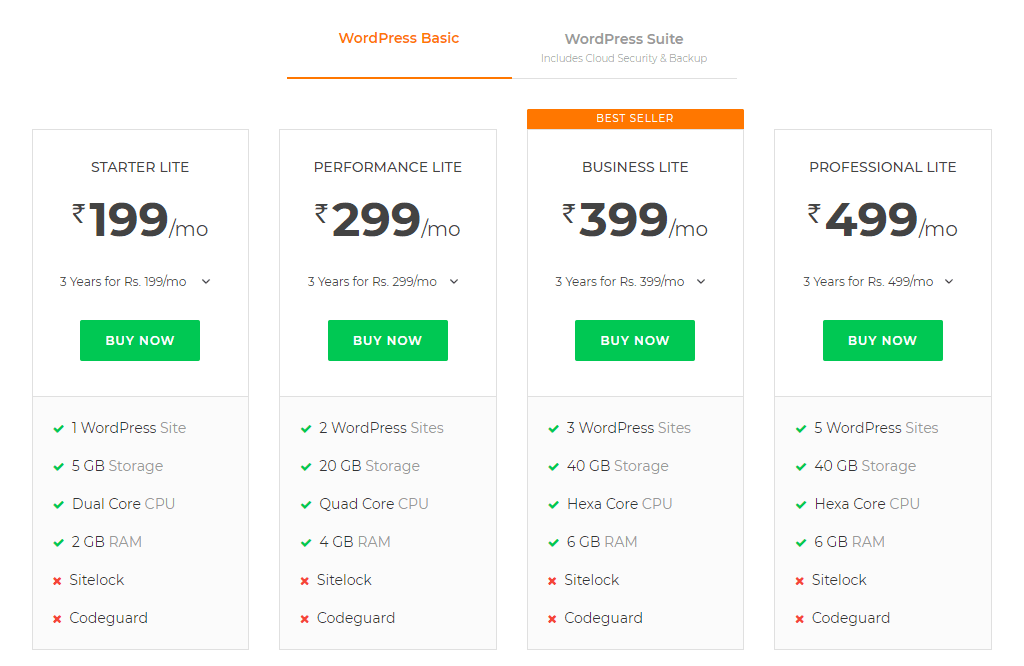Click the red cross next to Starter Lite's Sitelock
This screenshot has height=666, width=1024.
[58, 580]
